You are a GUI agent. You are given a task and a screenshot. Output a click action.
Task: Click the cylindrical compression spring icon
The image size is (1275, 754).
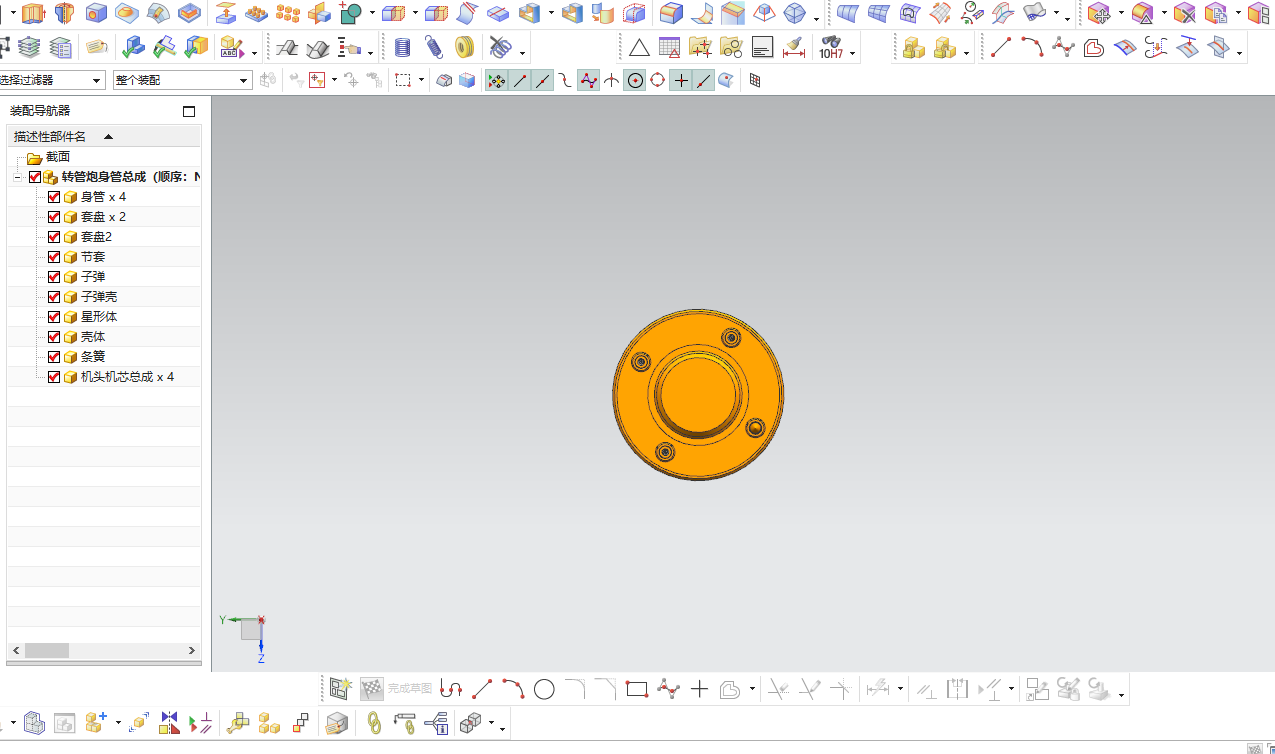coord(402,47)
